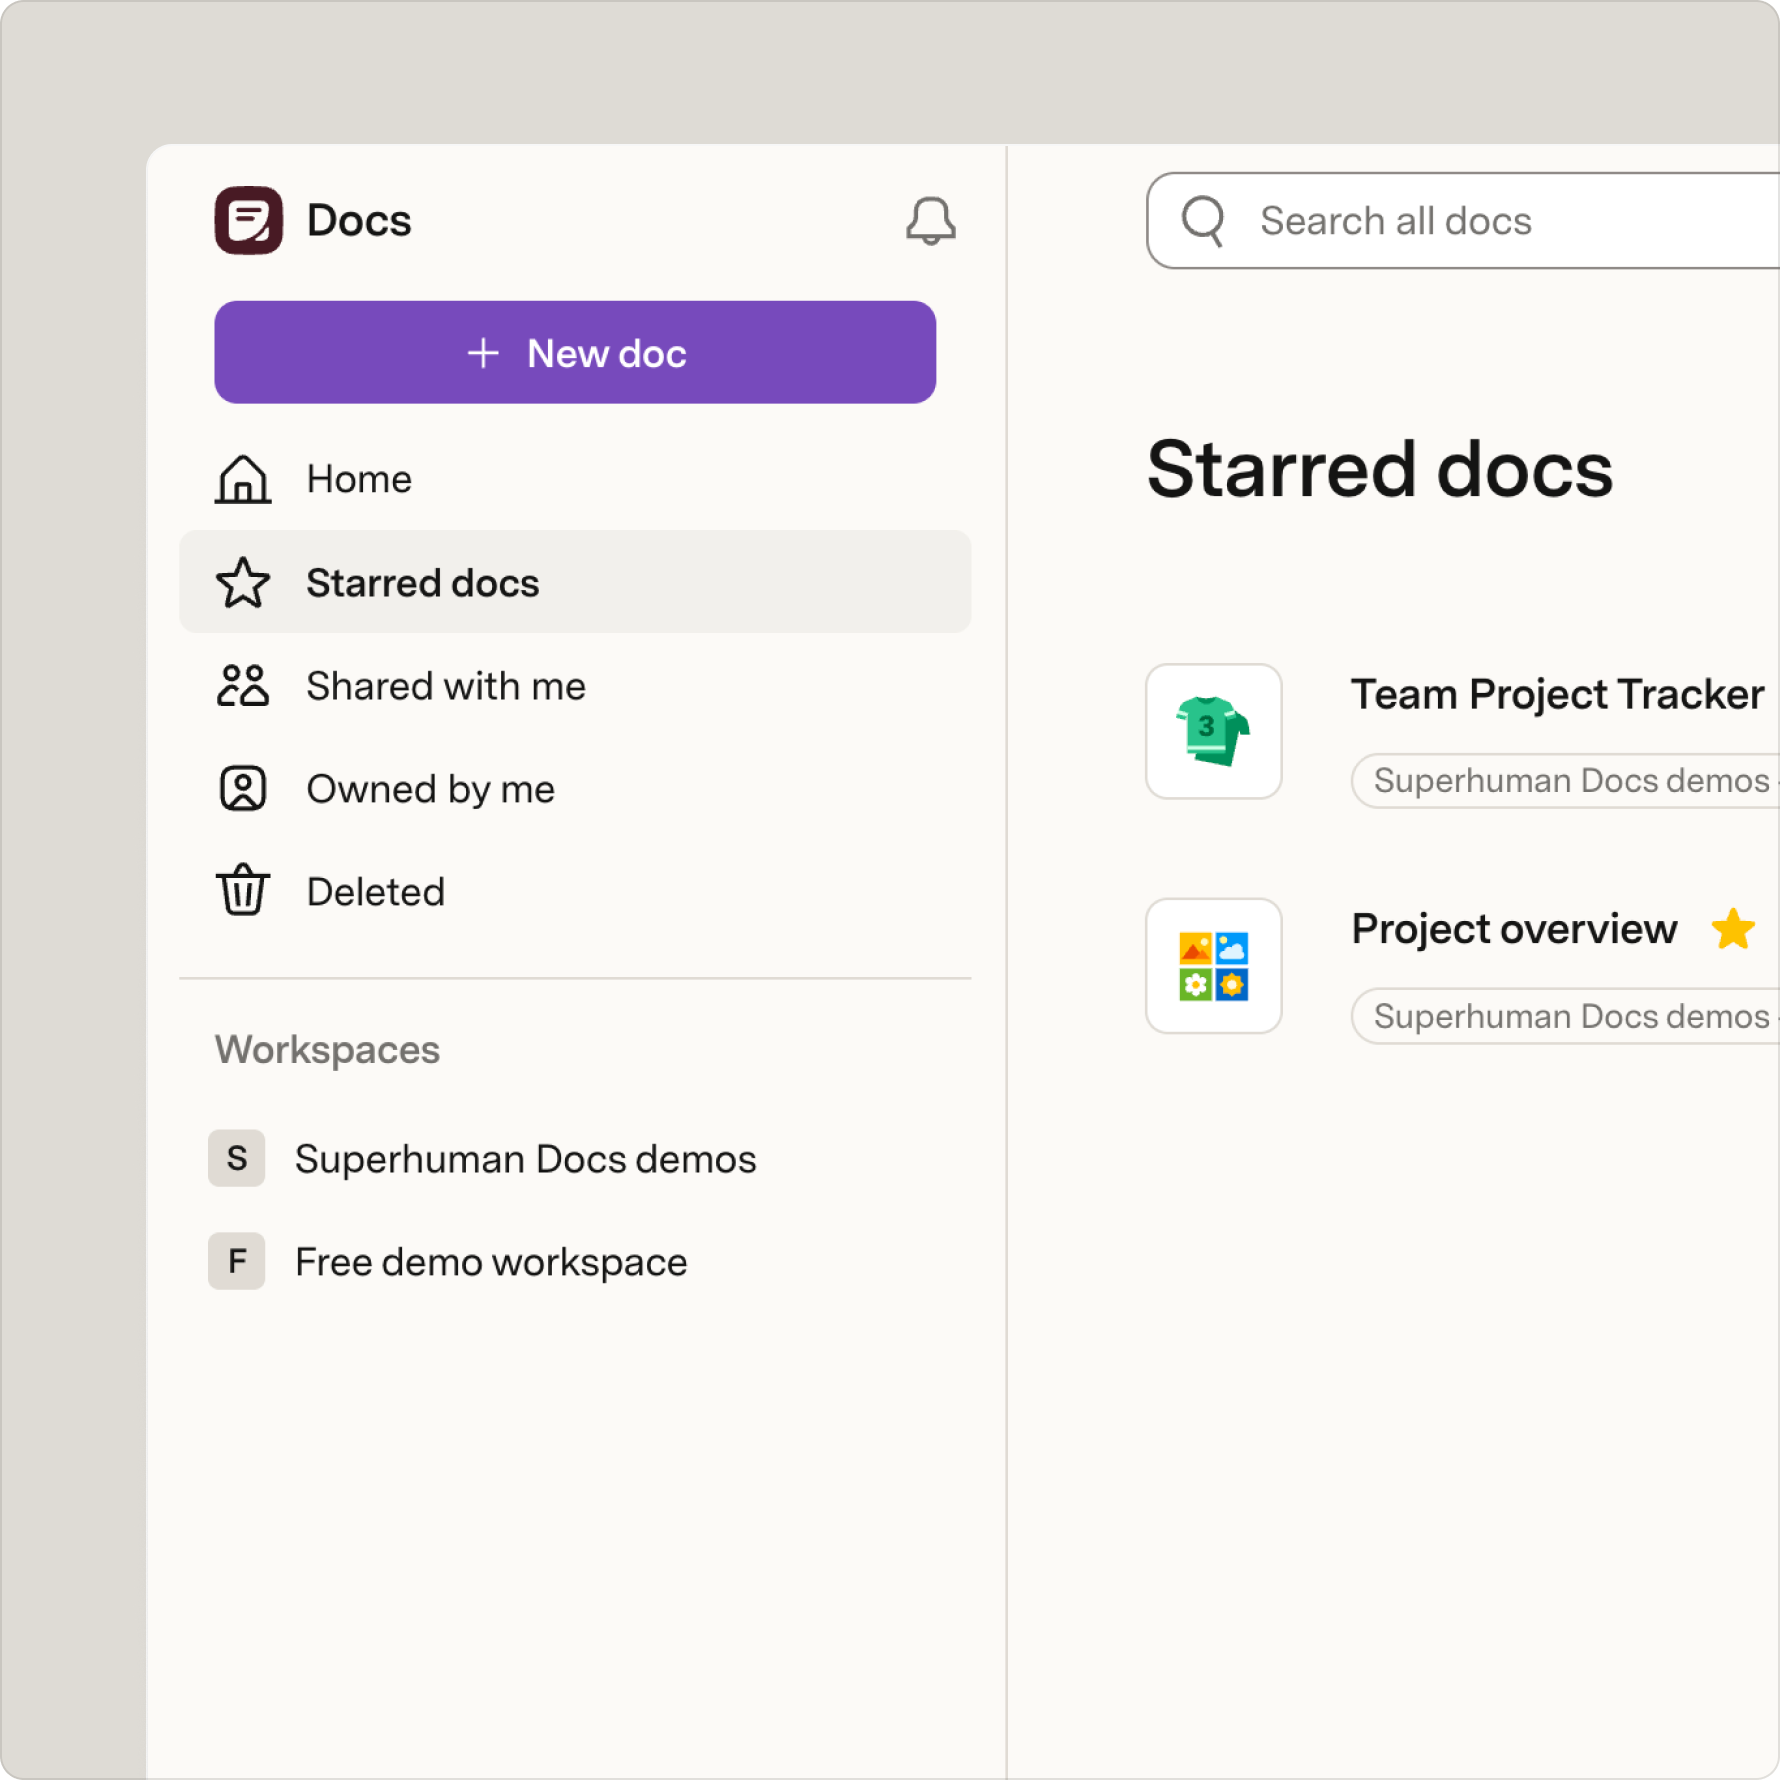Click the Docs title text
This screenshot has width=1780, height=1780.
tap(359, 220)
